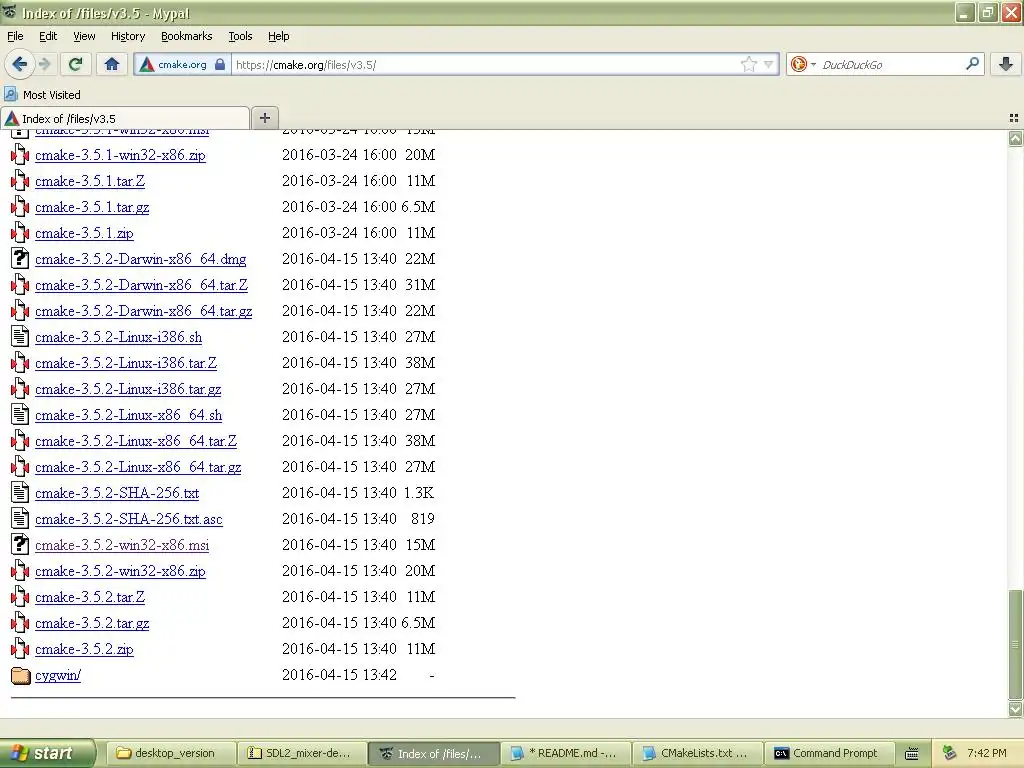1024x768 pixels.
Task: Click the vertical scrollbar thumb
Action: (x=1016, y=644)
